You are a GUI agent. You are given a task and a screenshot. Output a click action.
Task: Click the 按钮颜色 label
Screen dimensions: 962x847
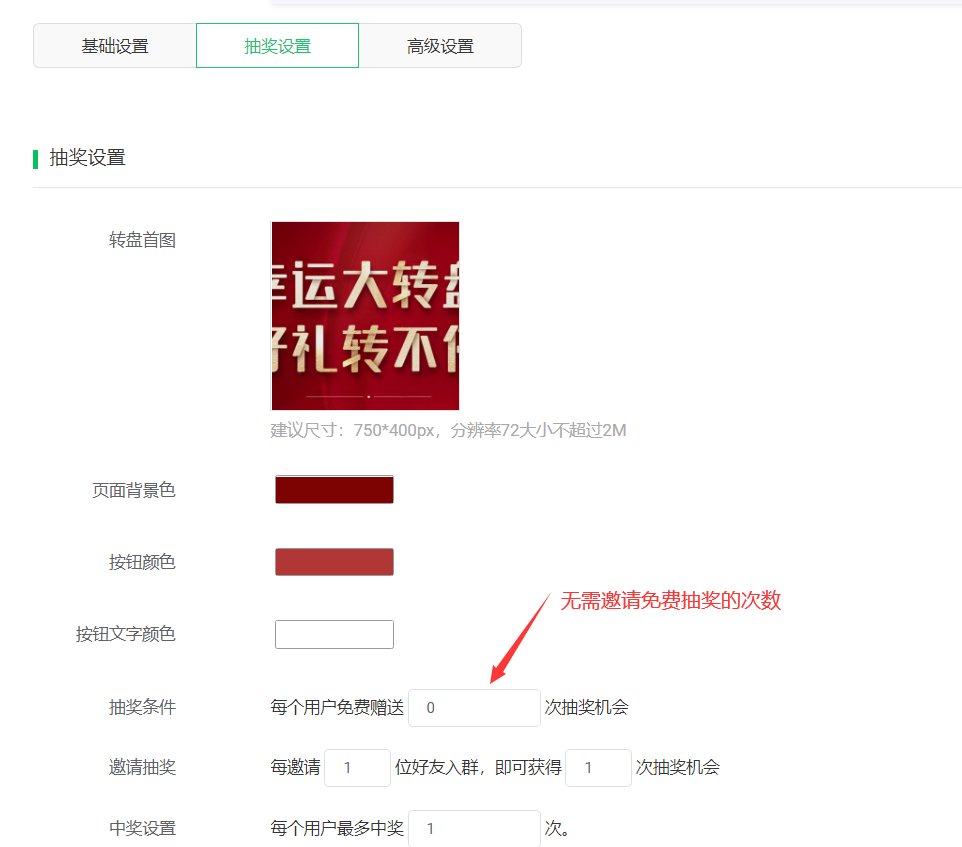(x=142, y=562)
